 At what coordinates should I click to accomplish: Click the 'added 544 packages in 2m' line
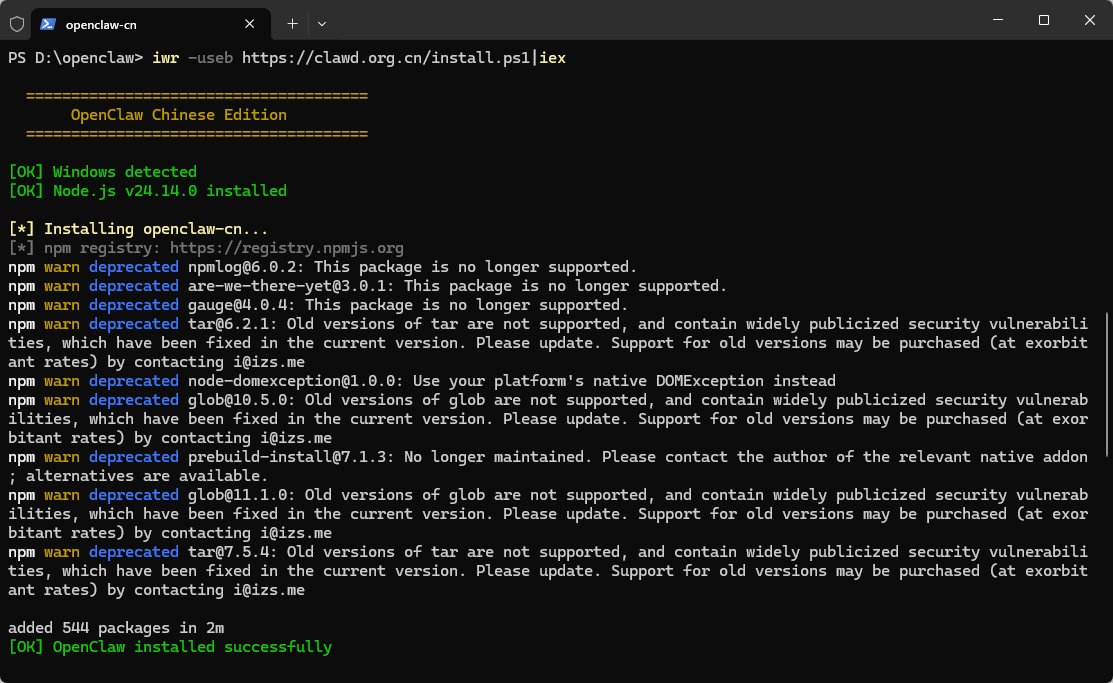tap(116, 628)
